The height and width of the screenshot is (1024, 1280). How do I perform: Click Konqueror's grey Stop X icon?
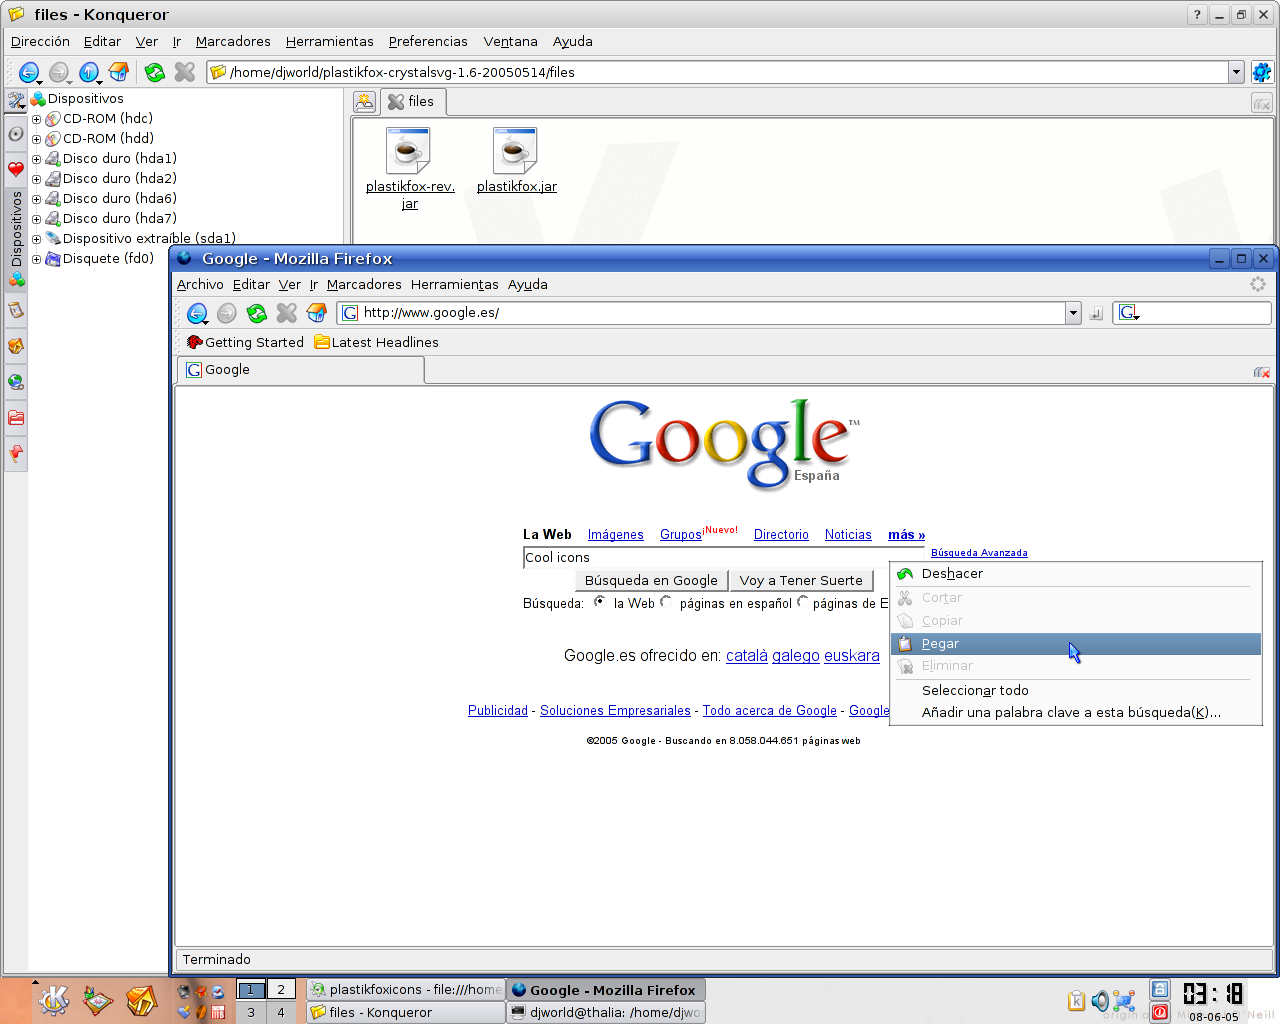tap(184, 72)
